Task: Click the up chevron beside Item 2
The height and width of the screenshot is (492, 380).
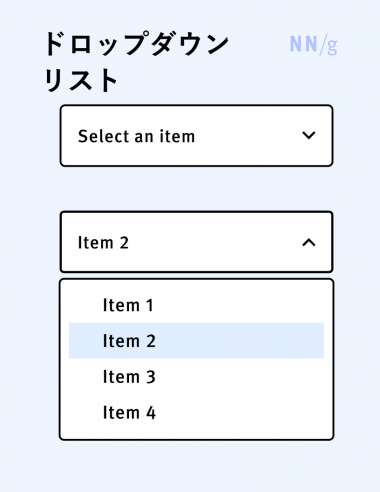Action: (x=309, y=242)
